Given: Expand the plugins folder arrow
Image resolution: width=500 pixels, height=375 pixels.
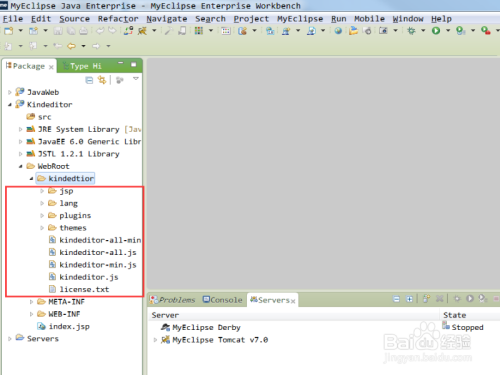Looking at the screenshot, I should click(x=42, y=216).
